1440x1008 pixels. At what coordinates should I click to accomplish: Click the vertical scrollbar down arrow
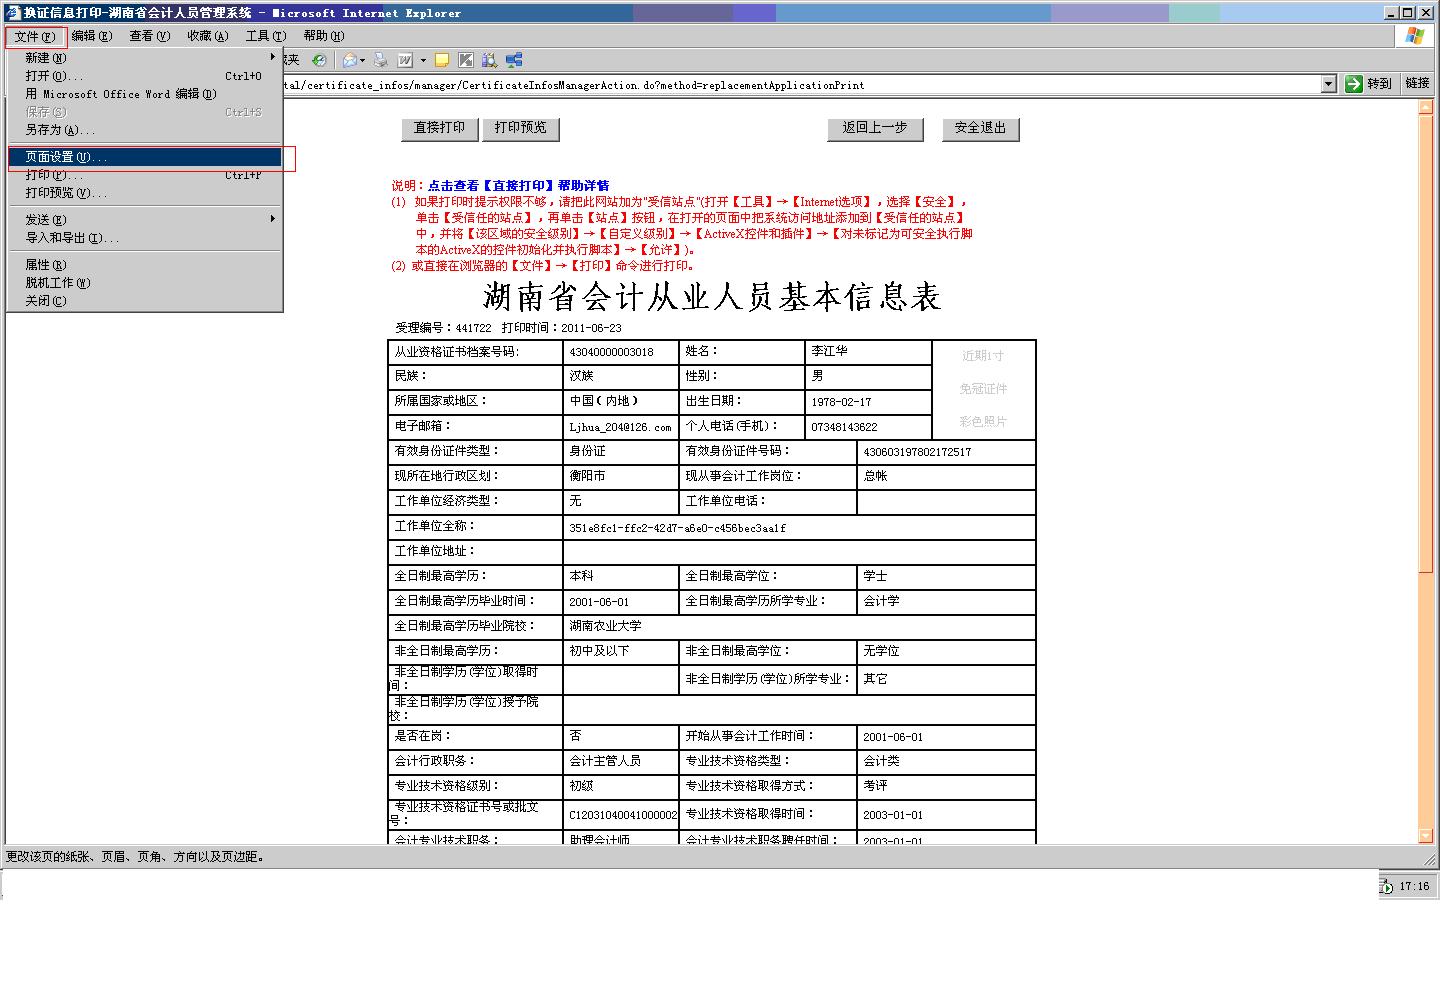pos(1426,836)
